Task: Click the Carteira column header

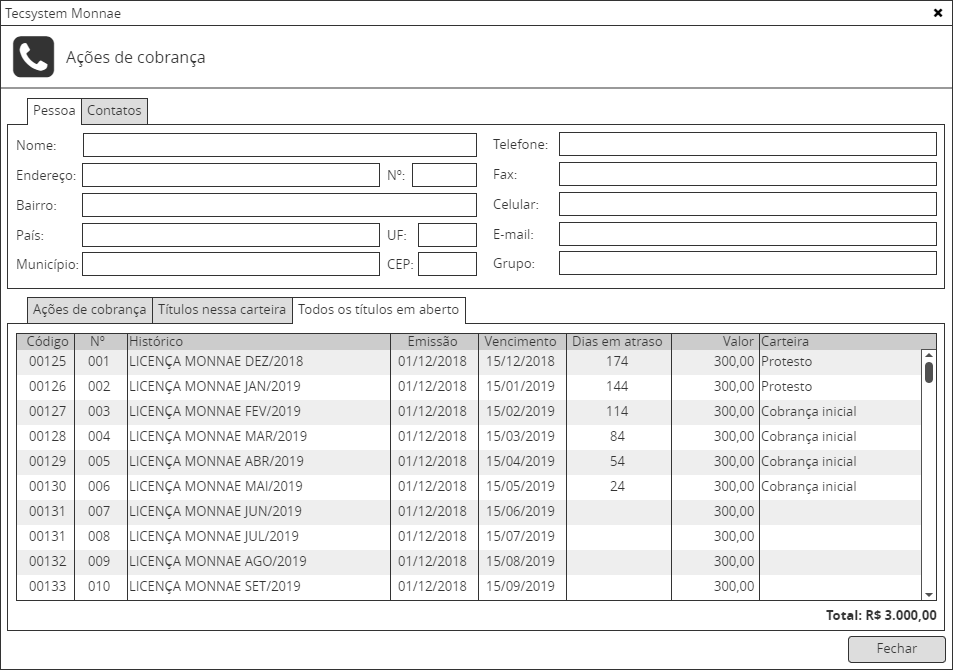Action: [x=840, y=342]
